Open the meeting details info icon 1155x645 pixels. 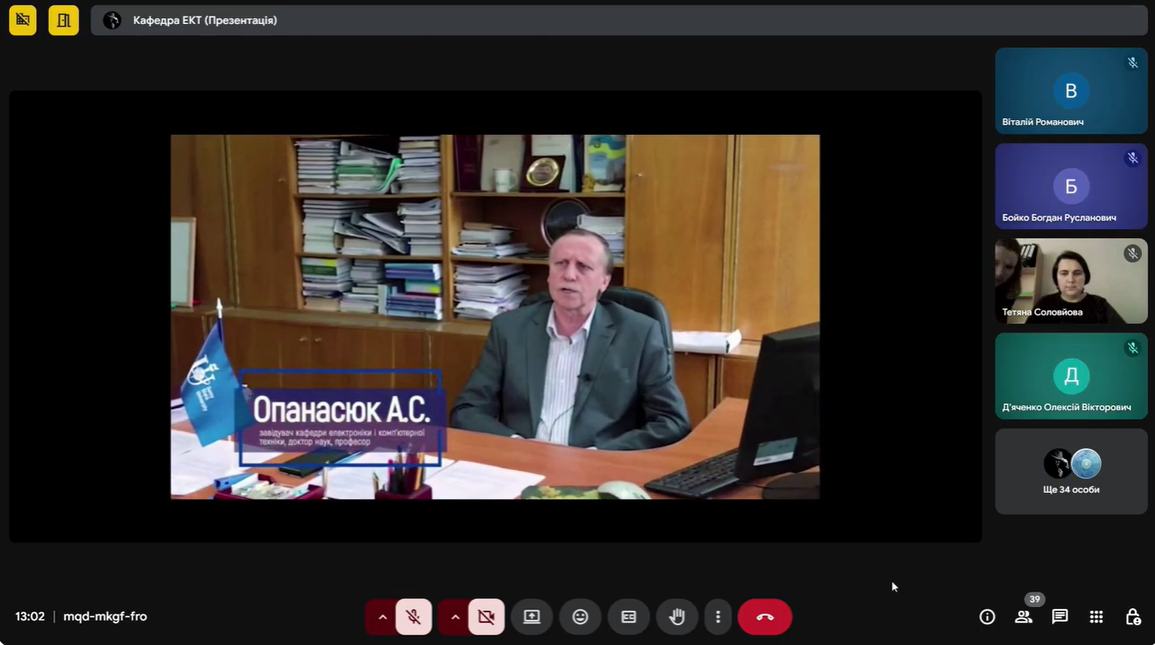pos(987,617)
